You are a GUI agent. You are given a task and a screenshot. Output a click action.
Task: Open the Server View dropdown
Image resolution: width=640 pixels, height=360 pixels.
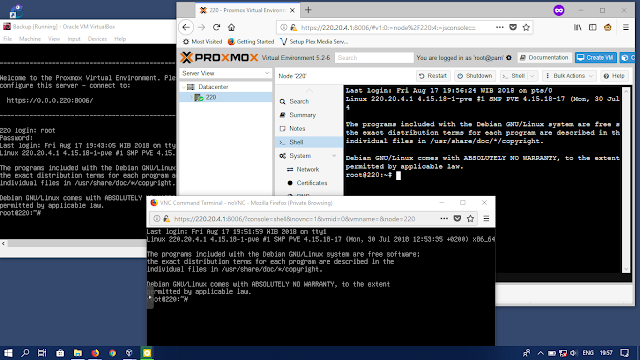(226, 73)
